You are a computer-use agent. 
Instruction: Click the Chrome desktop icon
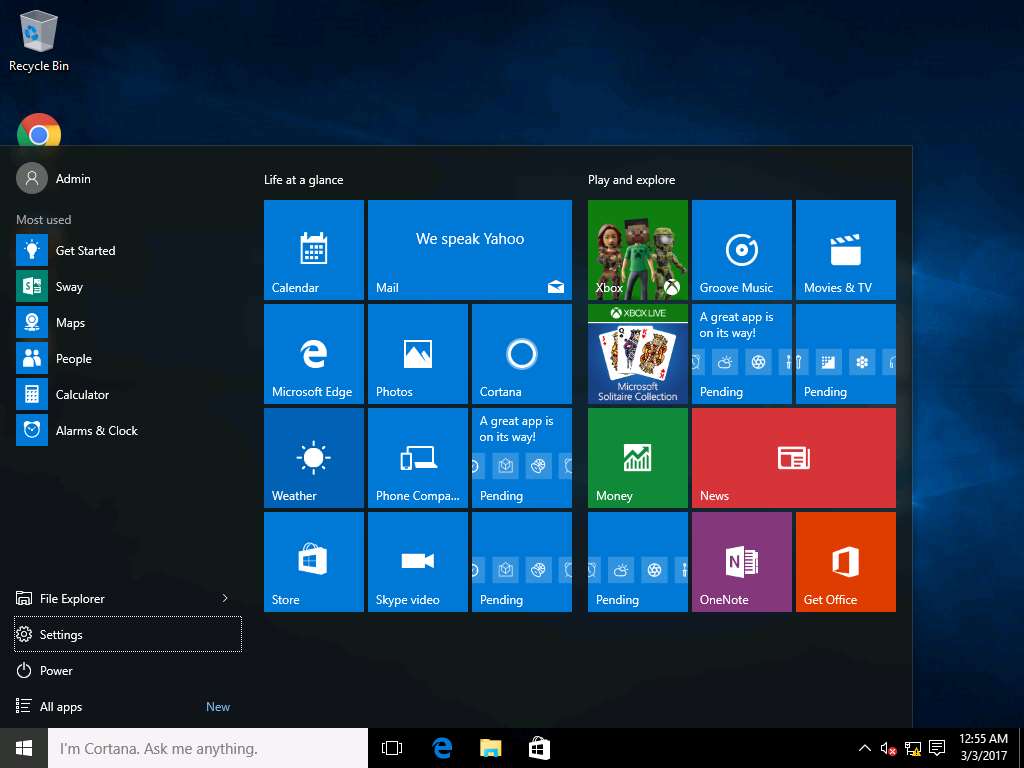[39, 130]
